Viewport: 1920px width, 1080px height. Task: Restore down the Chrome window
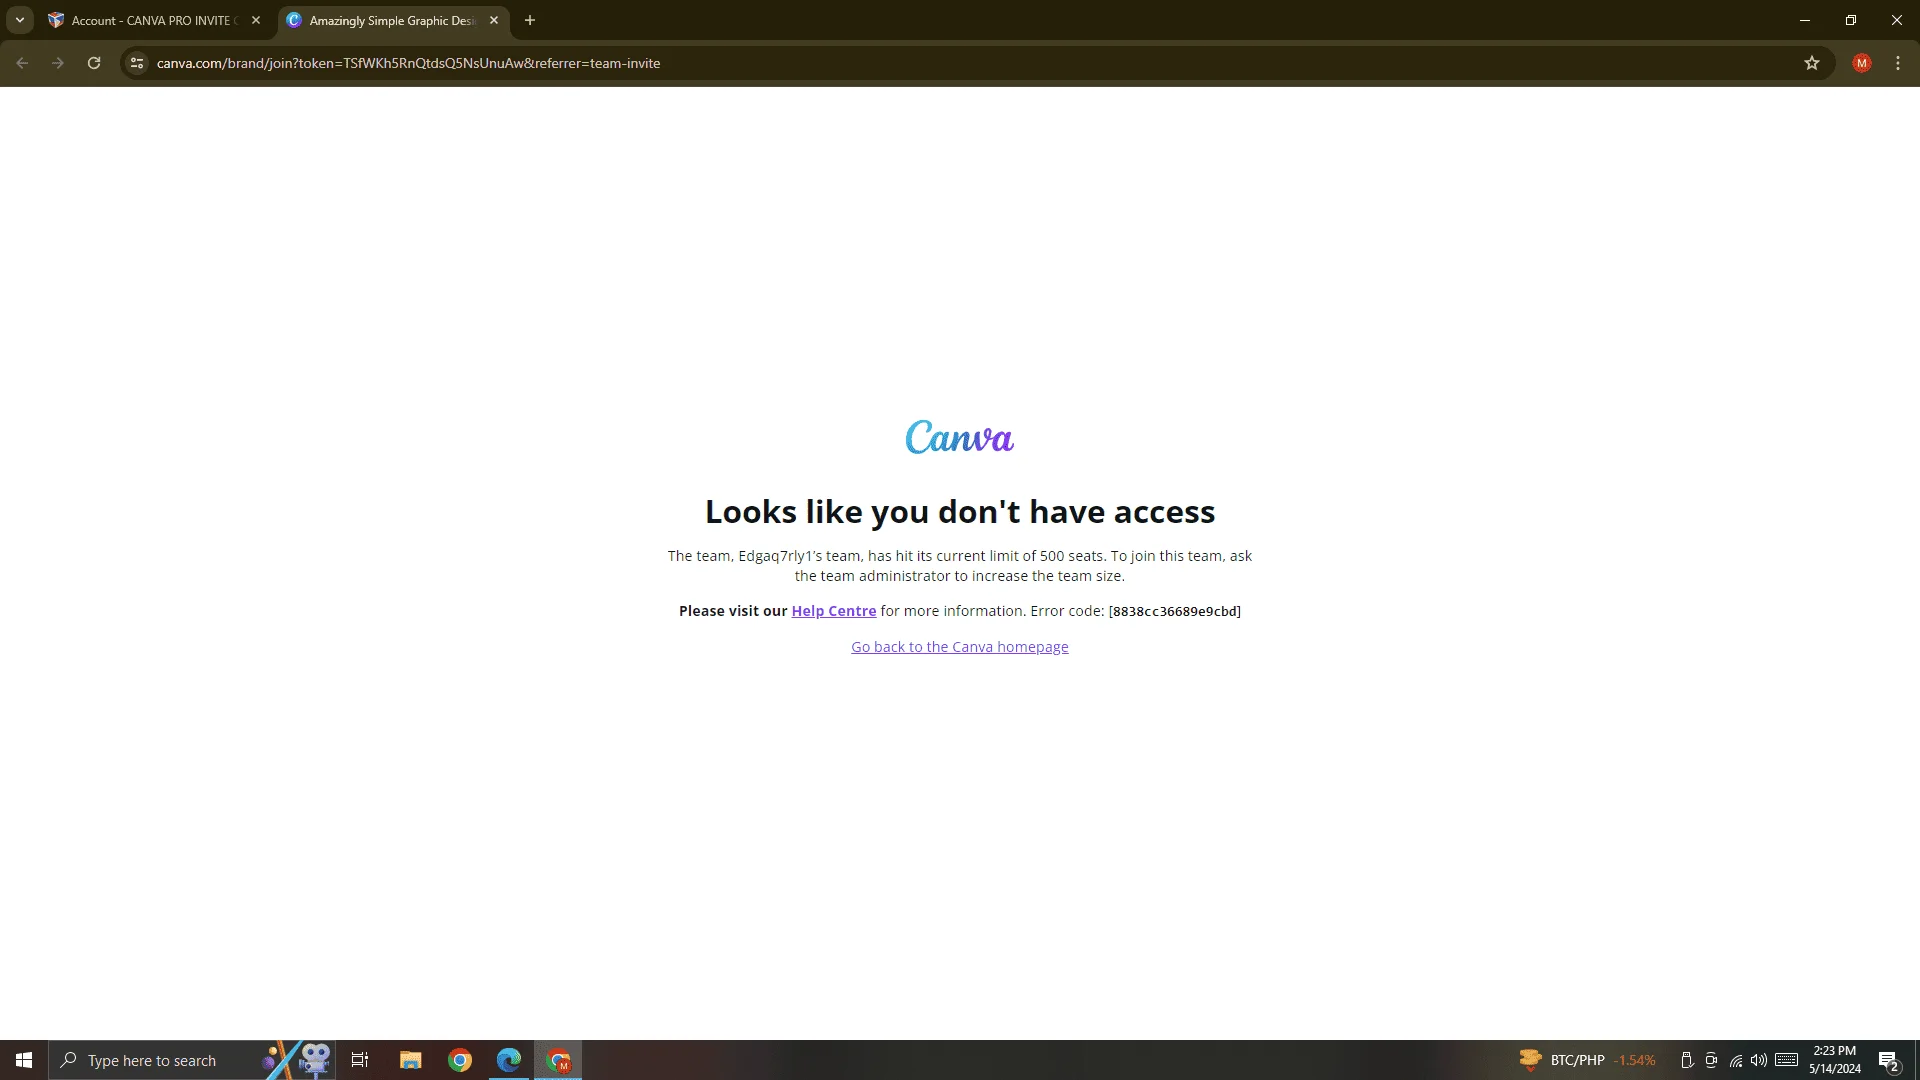pos(1851,20)
